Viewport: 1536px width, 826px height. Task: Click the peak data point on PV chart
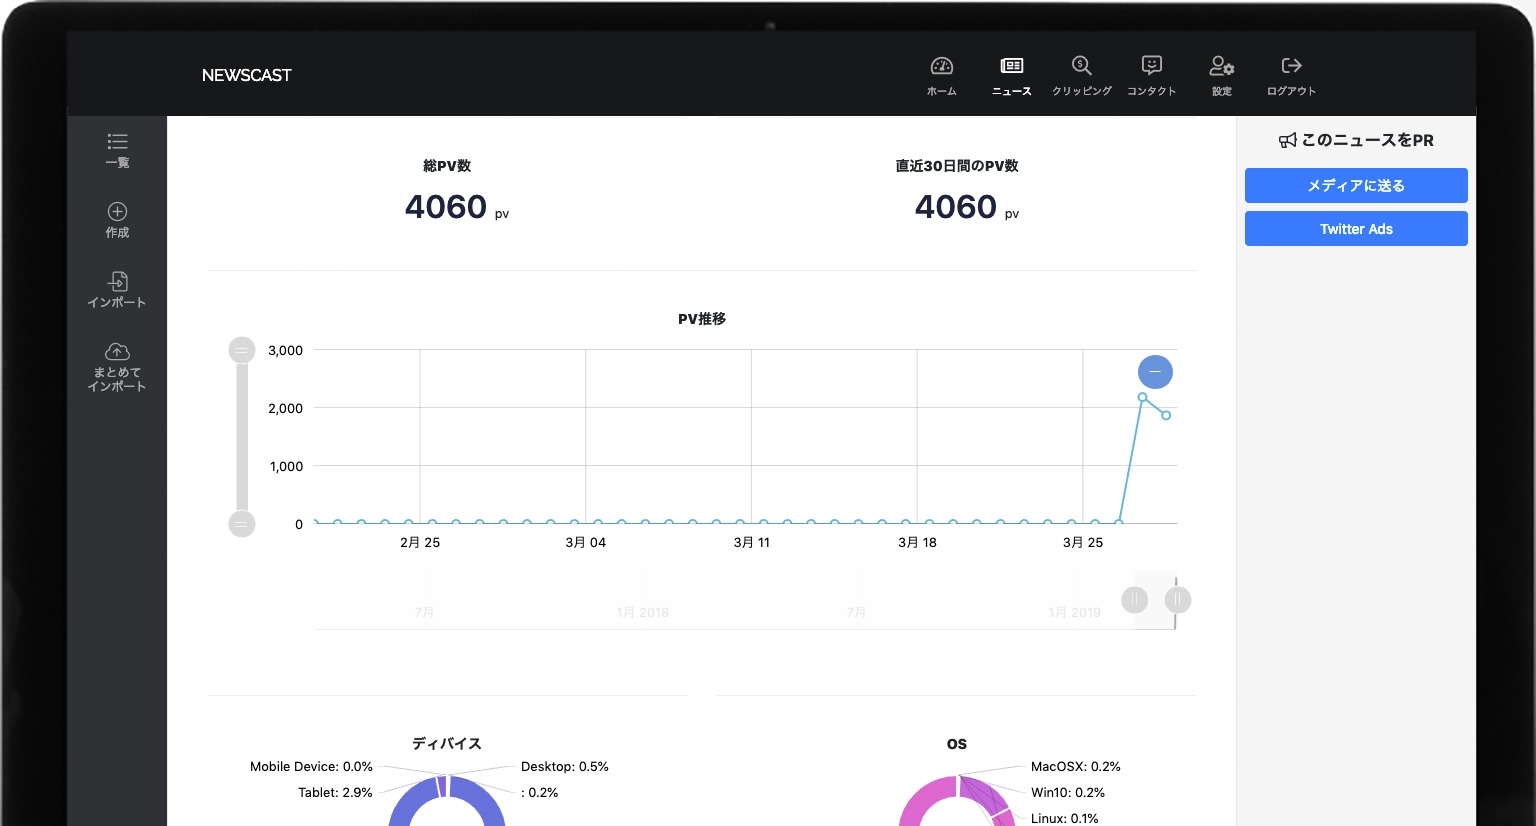click(x=1142, y=397)
